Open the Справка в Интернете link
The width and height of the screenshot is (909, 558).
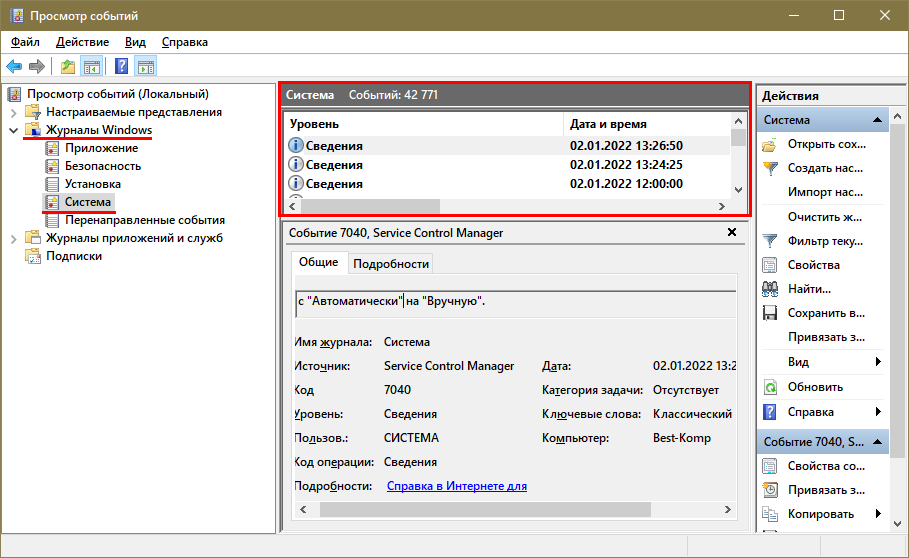point(456,486)
